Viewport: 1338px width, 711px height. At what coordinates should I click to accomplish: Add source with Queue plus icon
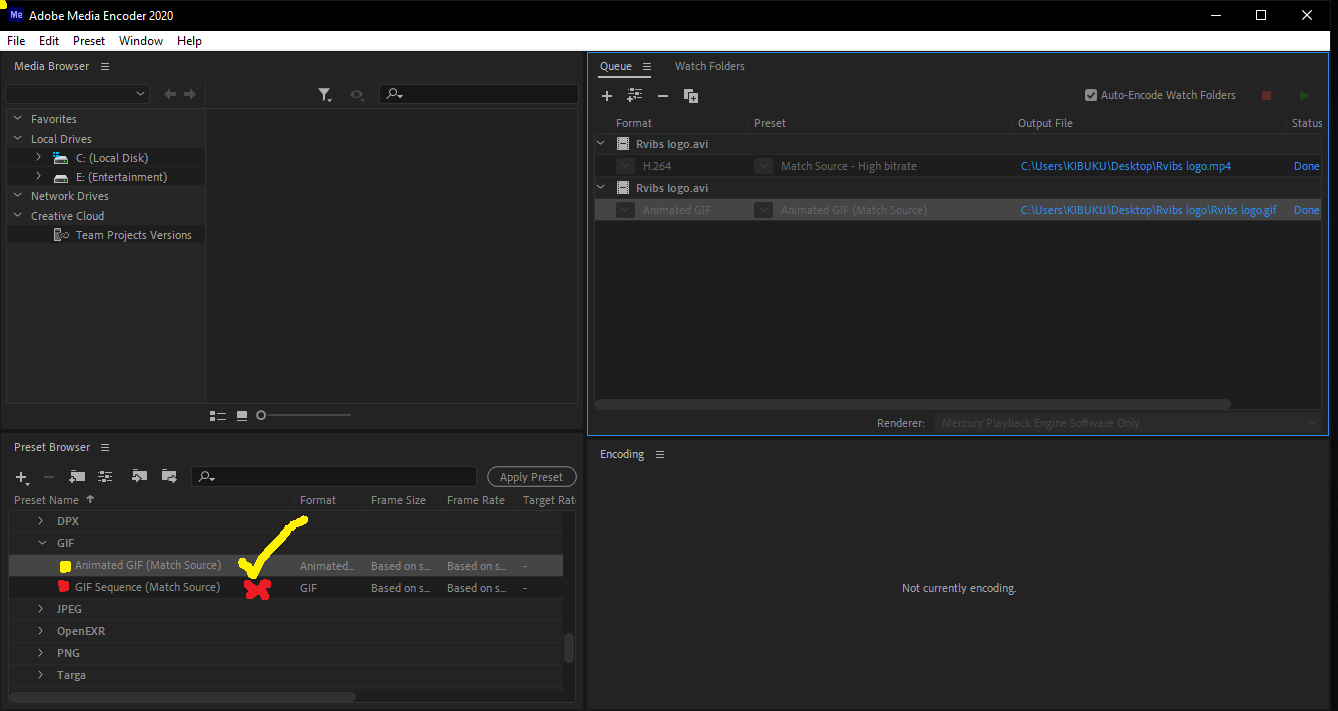pos(606,96)
